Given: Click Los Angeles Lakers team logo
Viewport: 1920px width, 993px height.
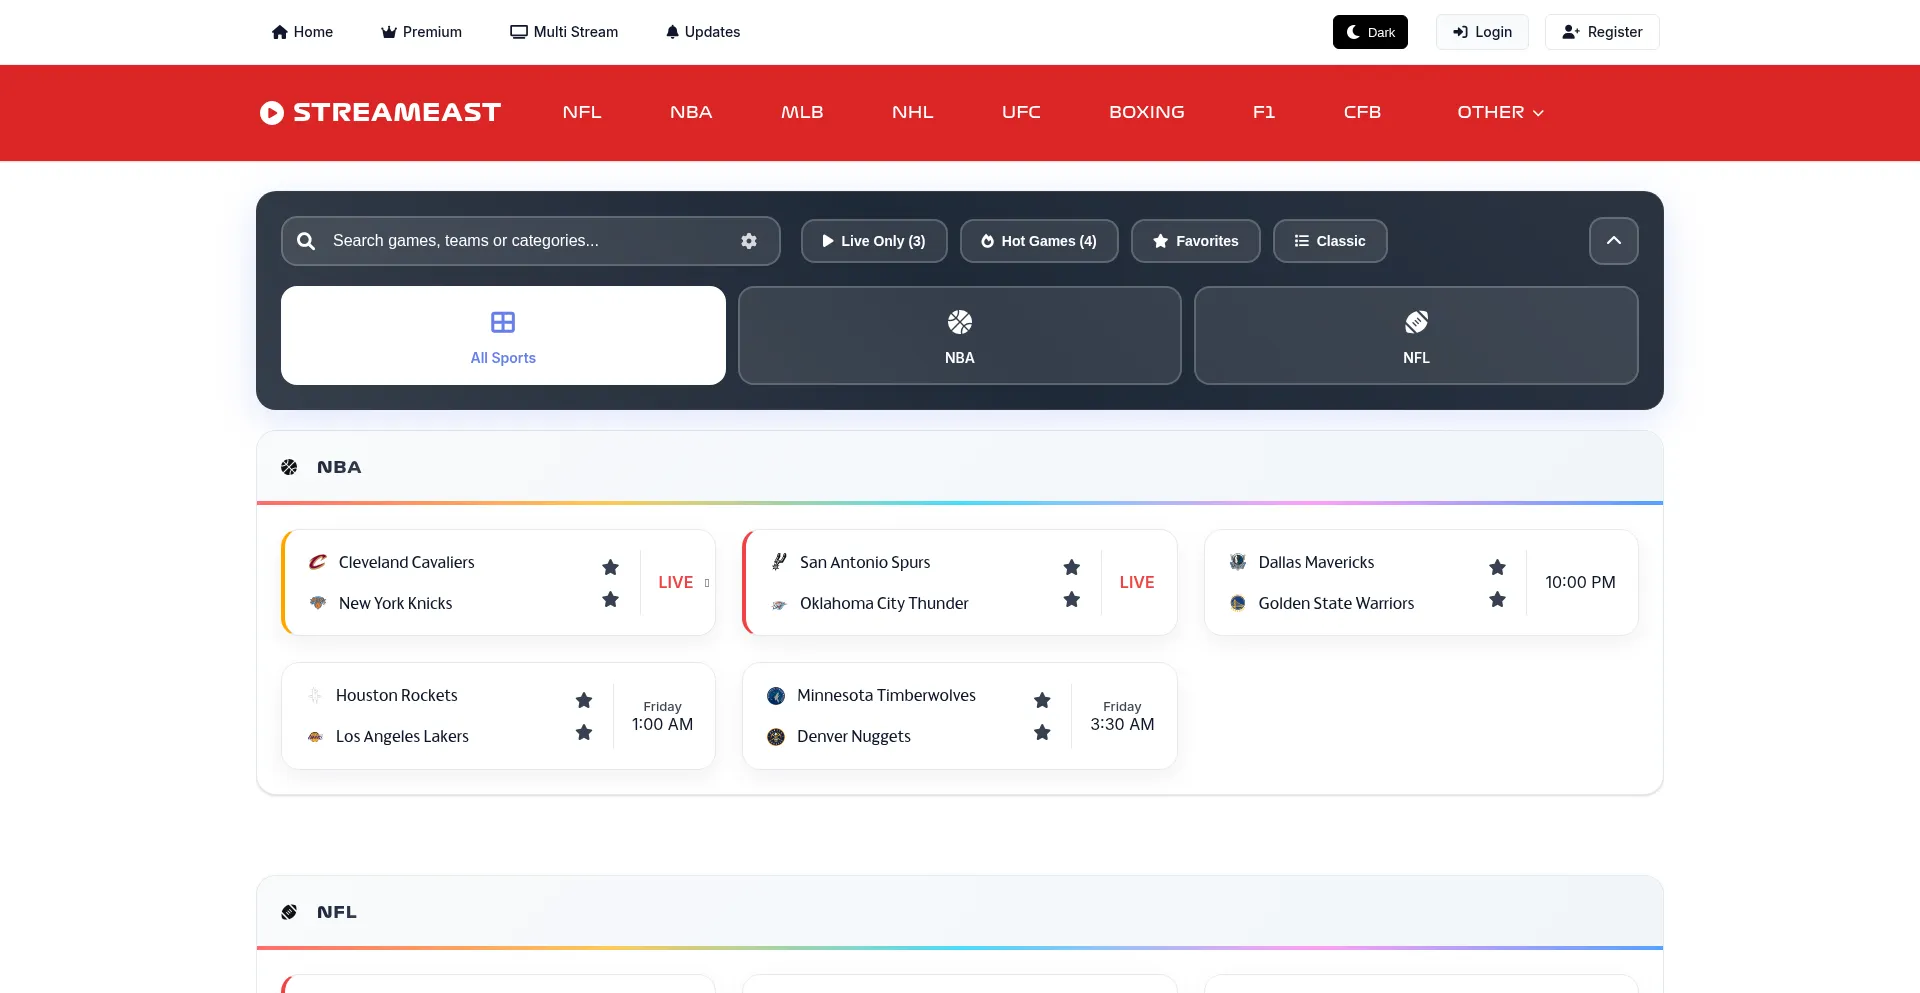Looking at the screenshot, I should (x=315, y=736).
